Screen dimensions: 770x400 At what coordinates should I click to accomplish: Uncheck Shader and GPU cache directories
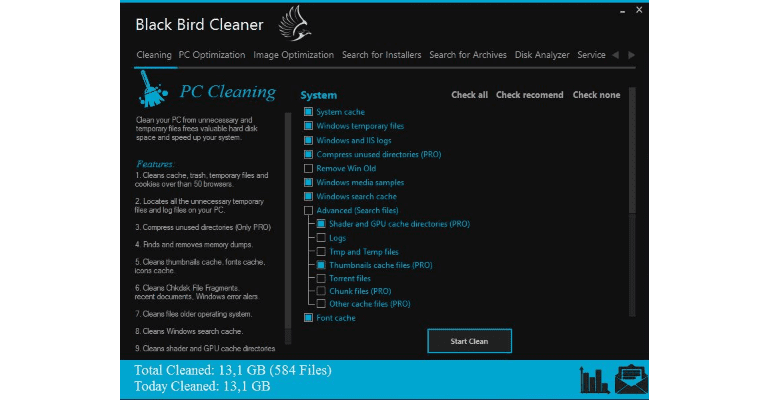[x=321, y=224]
